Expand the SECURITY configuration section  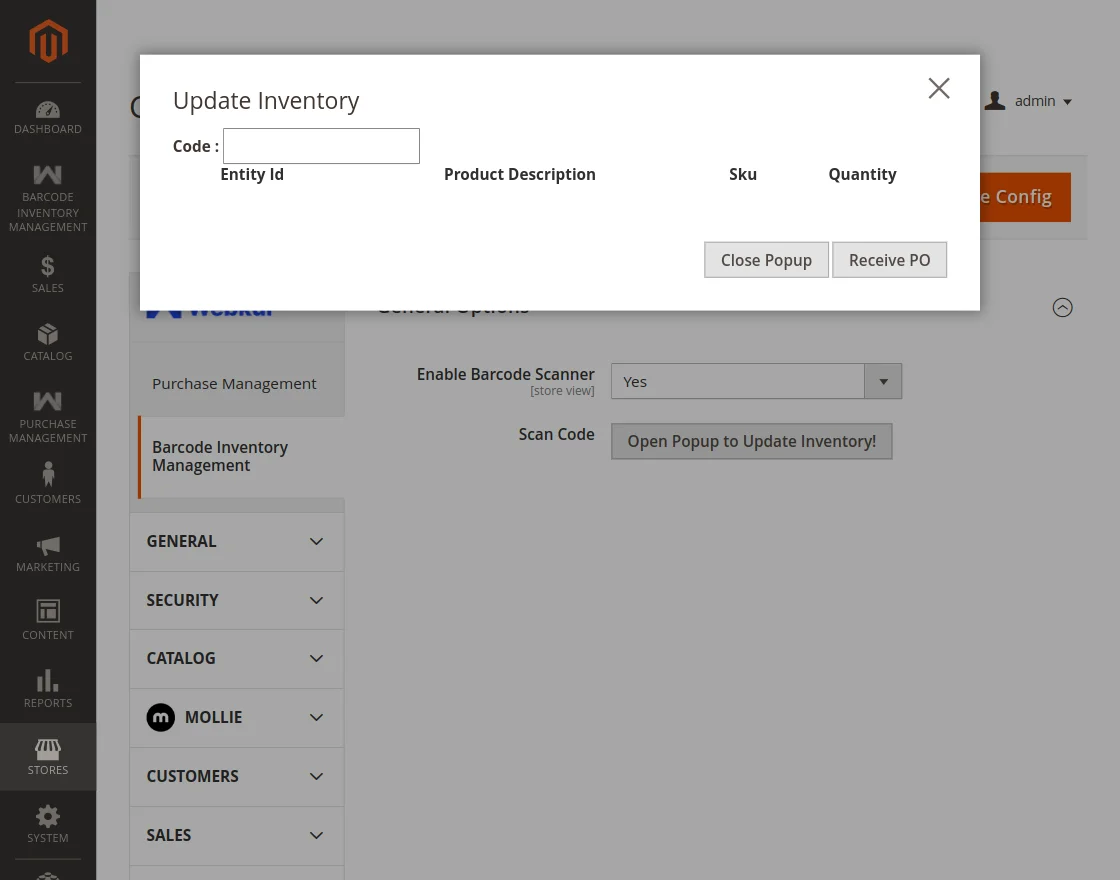click(x=236, y=600)
